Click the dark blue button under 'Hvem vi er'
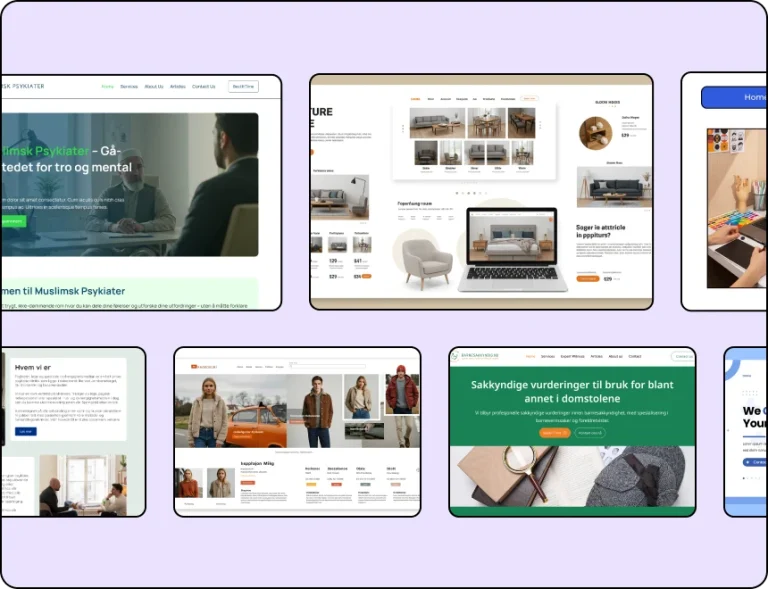768x589 pixels. pos(26,431)
